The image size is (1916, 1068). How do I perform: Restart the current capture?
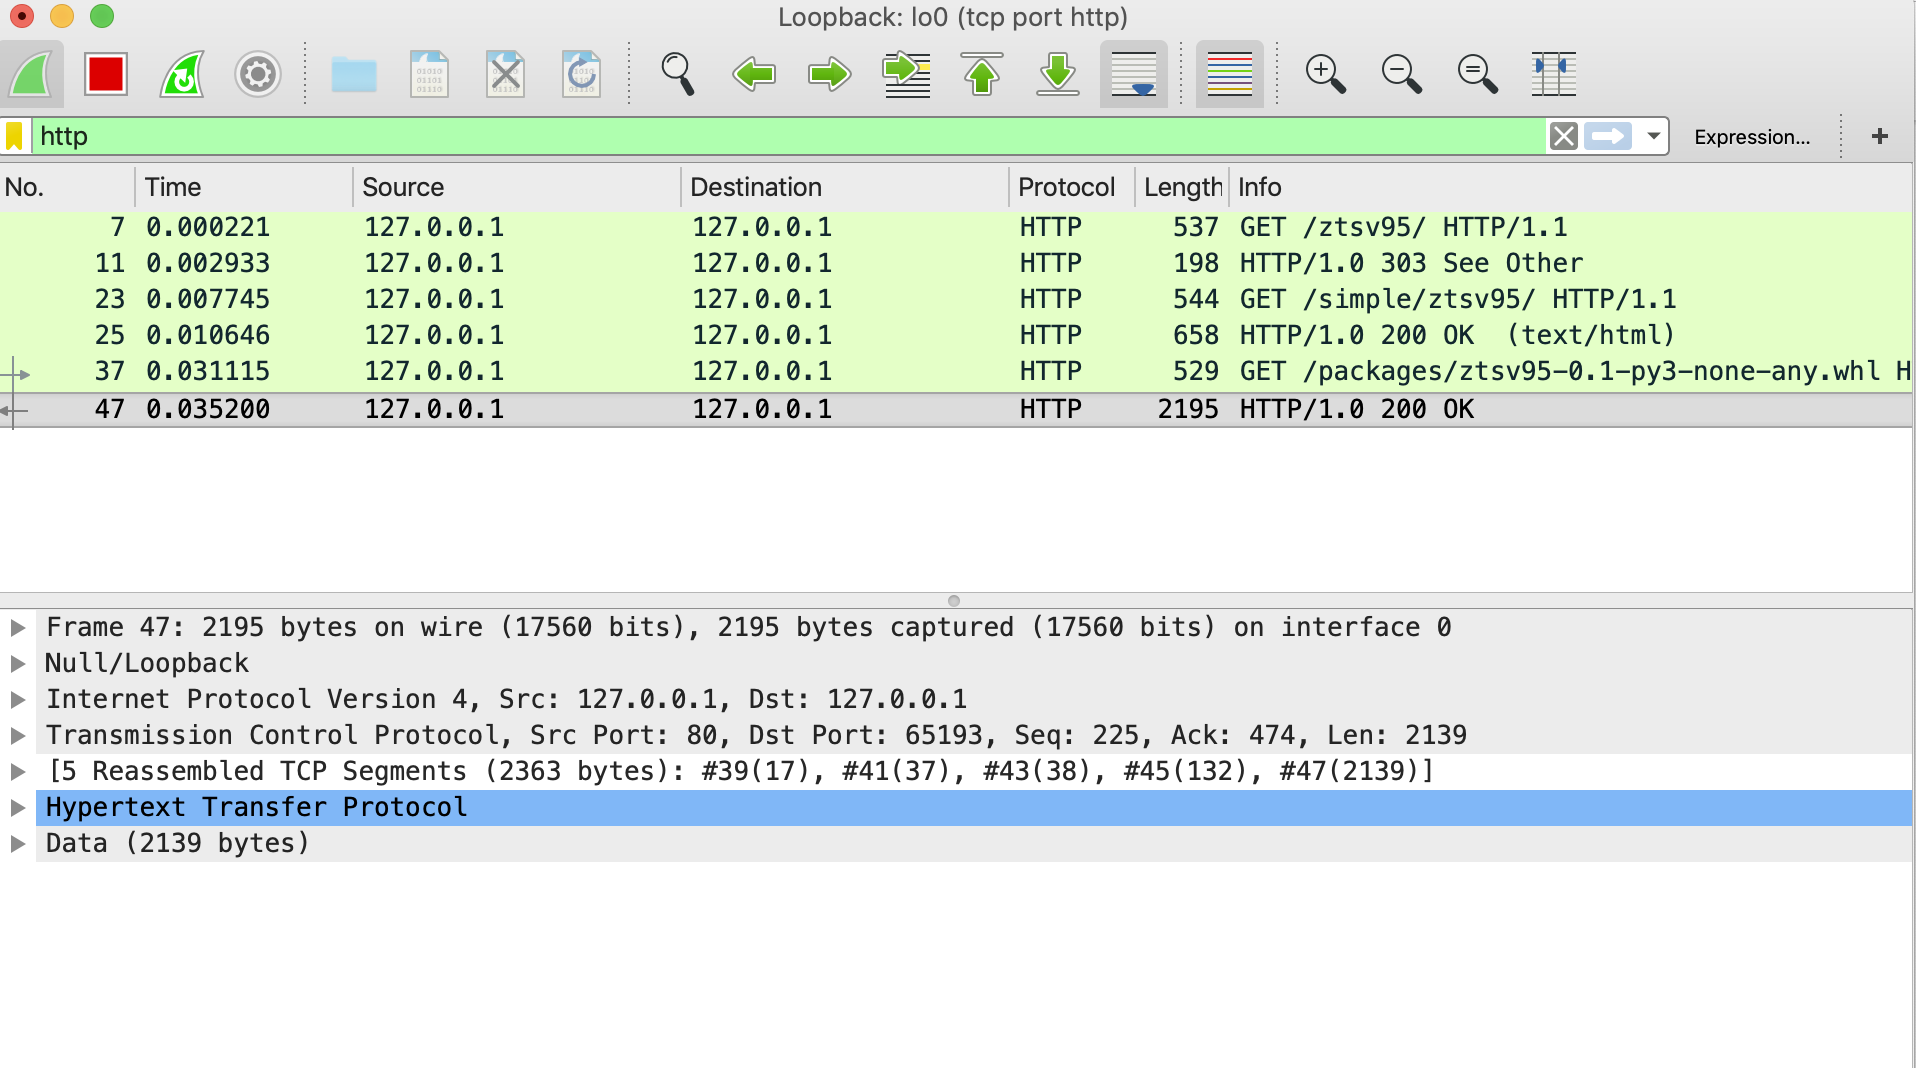point(182,74)
